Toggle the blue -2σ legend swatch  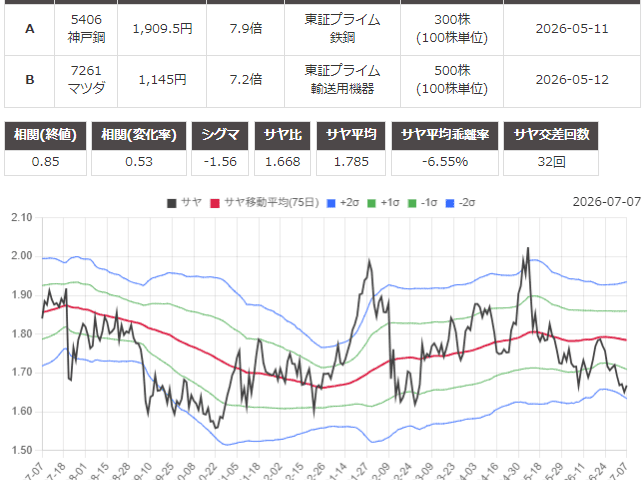(x=450, y=203)
